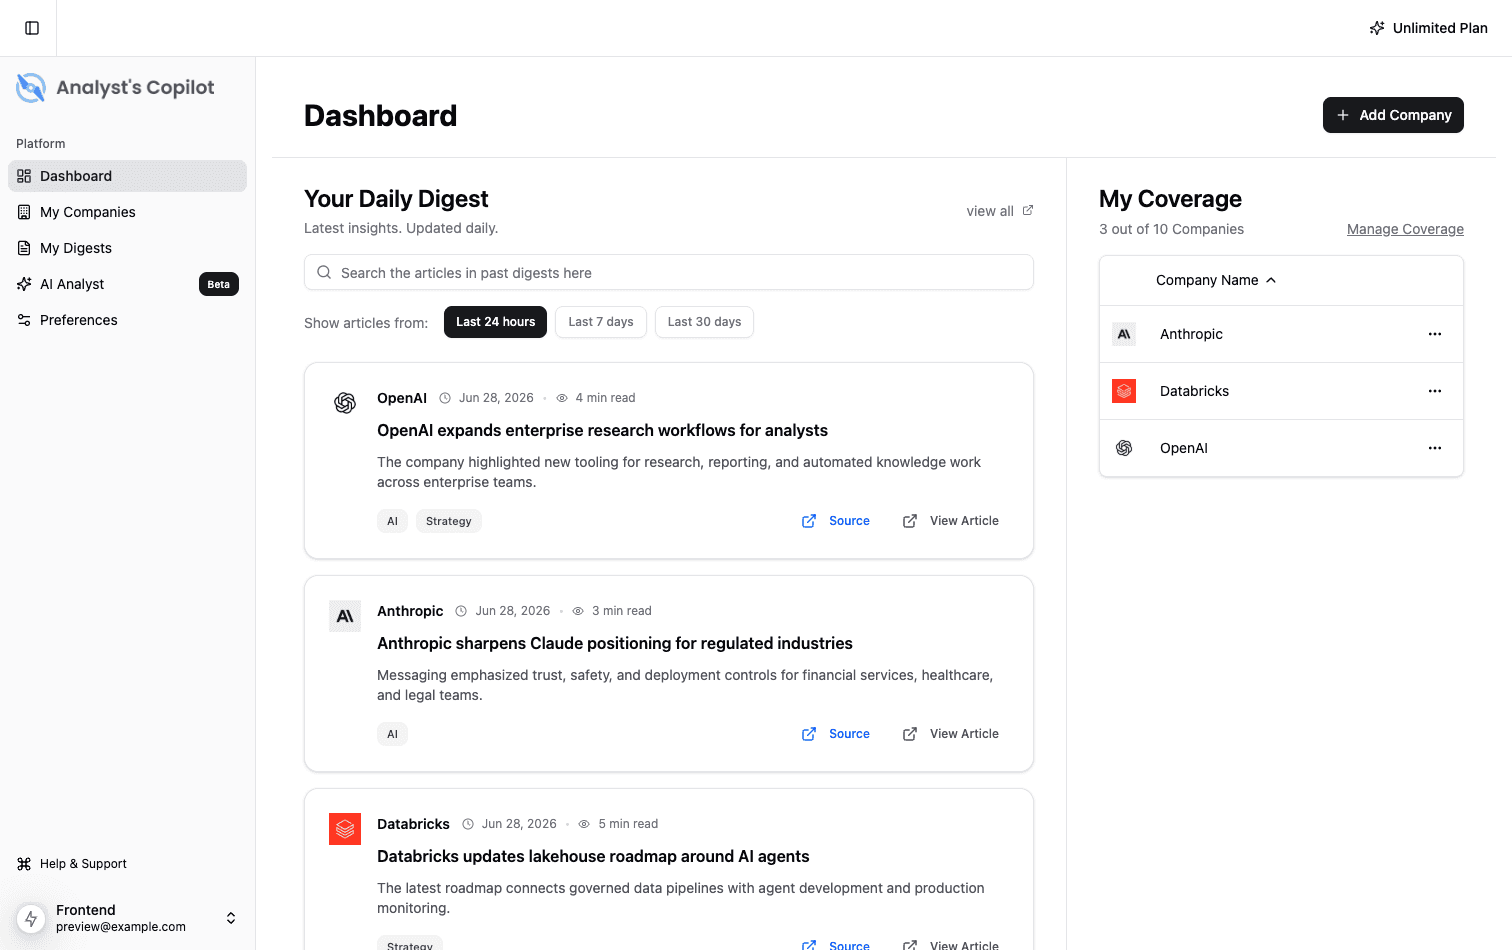The image size is (1512, 950).
Task: Click View Article for OpenAI article
Action: pos(951,521)
